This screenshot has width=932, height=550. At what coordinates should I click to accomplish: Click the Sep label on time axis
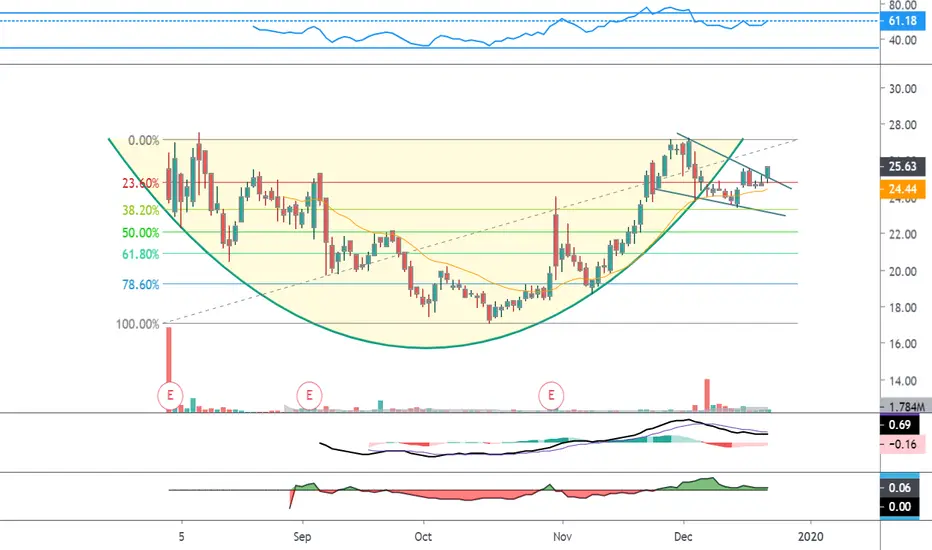[x=302, y=536]
